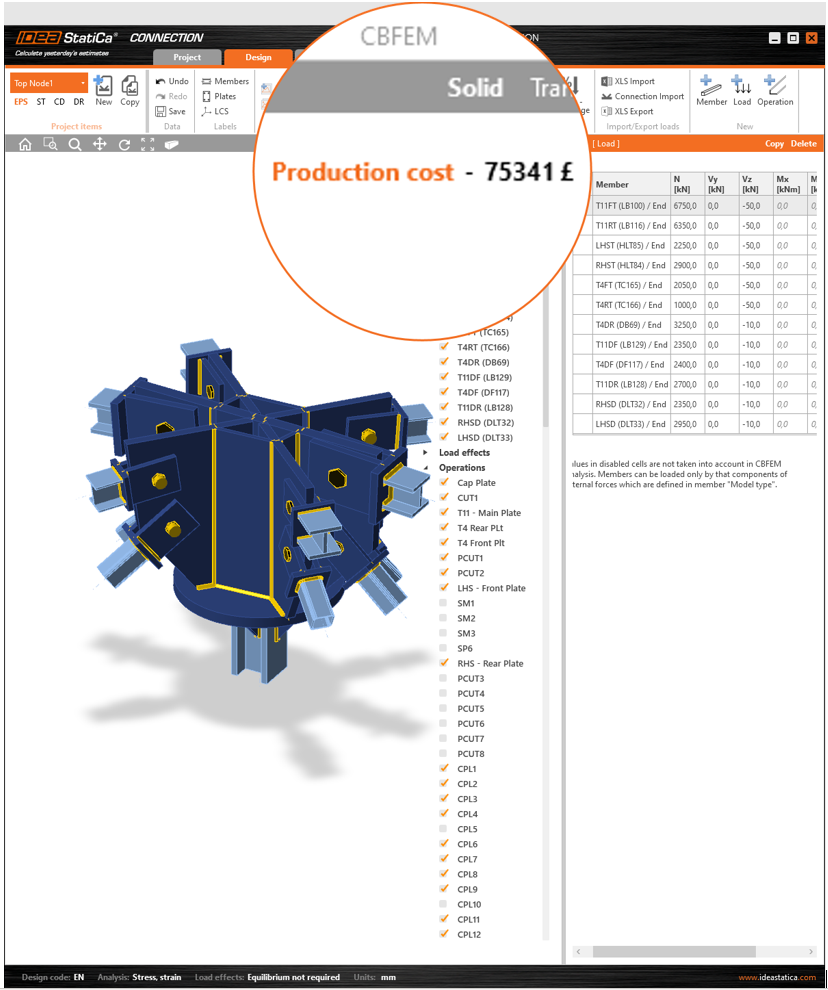Toggle perspective view cube icon

coord(172,145)
